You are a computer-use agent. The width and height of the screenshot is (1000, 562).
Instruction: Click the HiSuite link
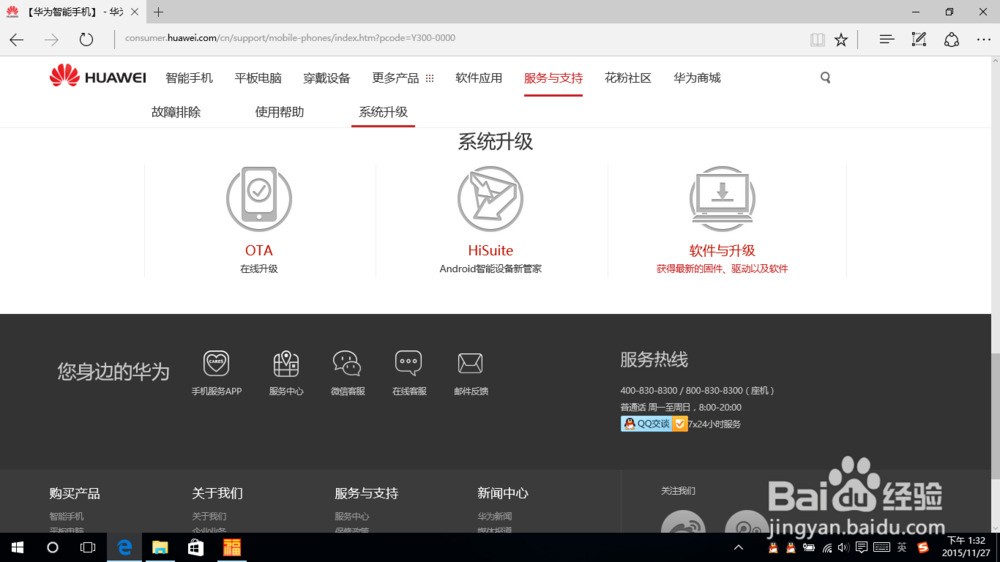[x=490, y=250]
